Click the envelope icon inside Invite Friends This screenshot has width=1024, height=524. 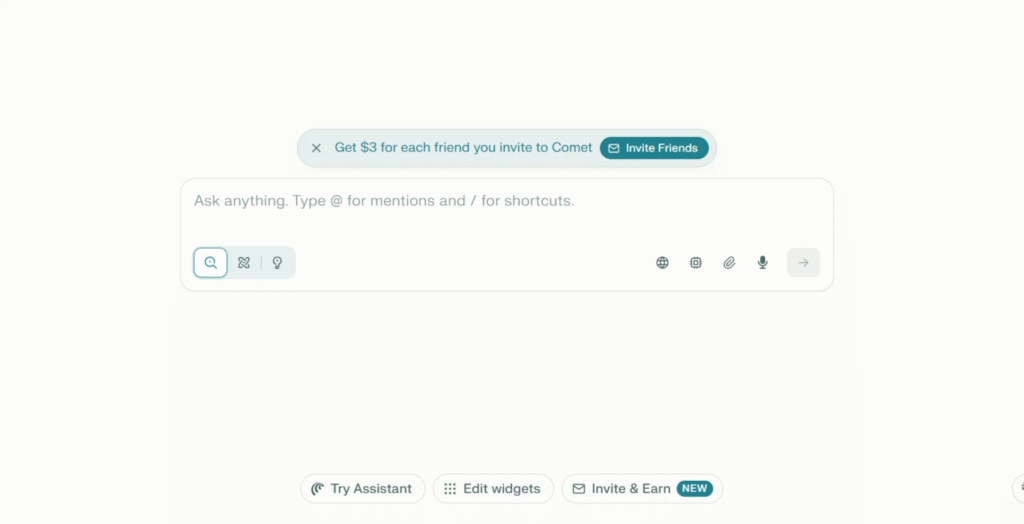[x=614, y=148]
